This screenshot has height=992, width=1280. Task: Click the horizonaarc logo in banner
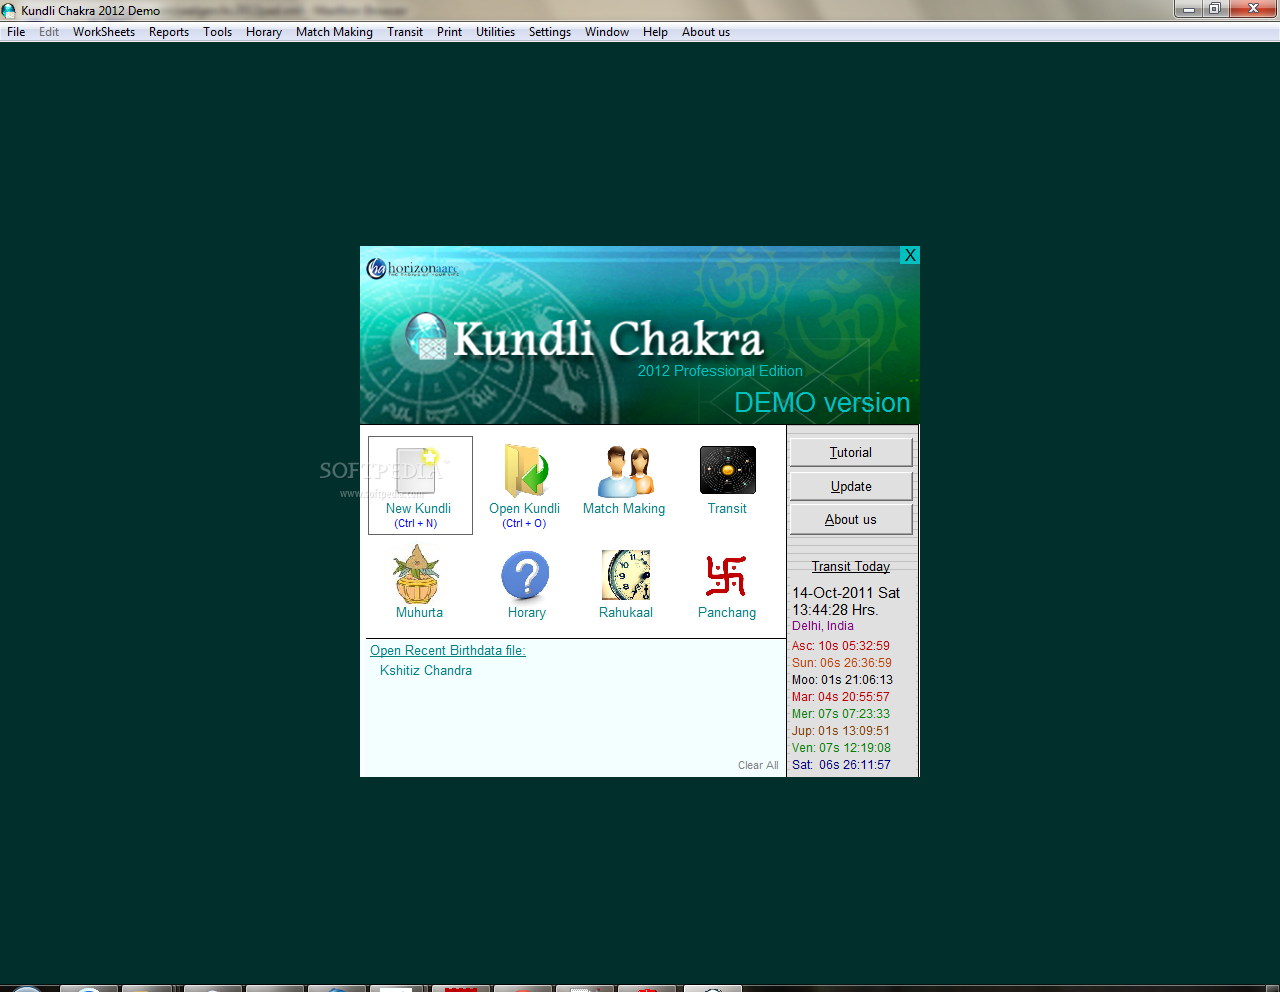point(412,268)
